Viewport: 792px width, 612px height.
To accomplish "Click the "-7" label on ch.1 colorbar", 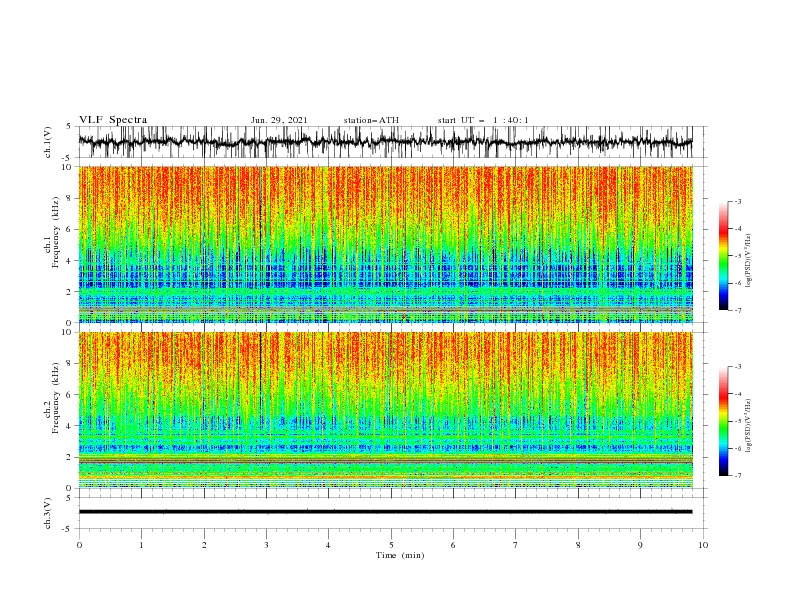I will point(737,310).
